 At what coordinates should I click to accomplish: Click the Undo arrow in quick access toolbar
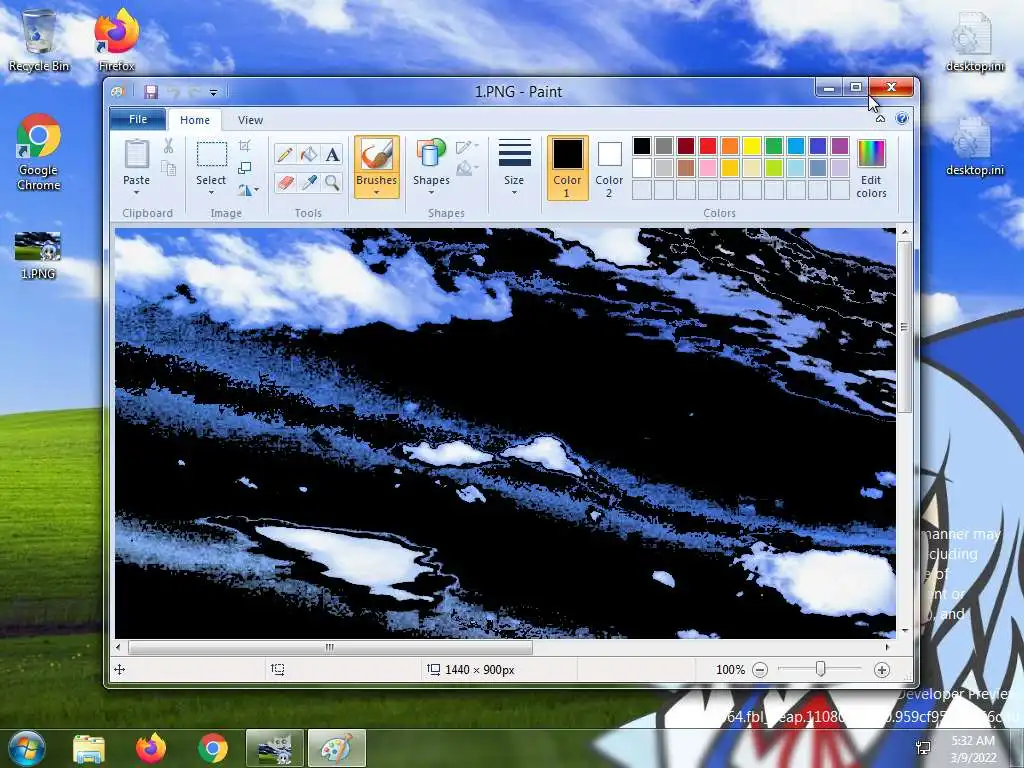[x=173, y=92]
